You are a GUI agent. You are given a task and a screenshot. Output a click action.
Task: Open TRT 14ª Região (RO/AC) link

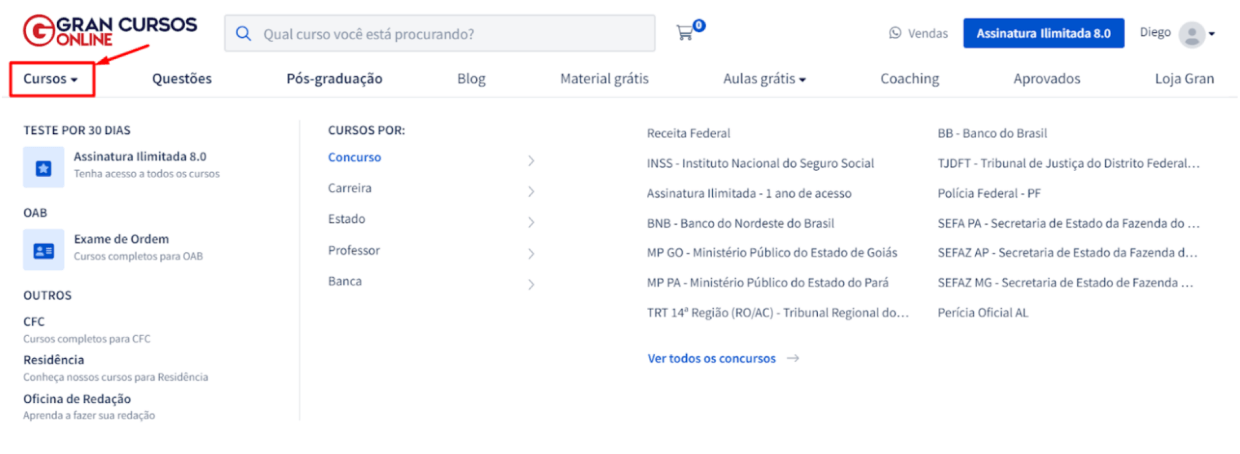pyautogui.click(x=778, y=312)
